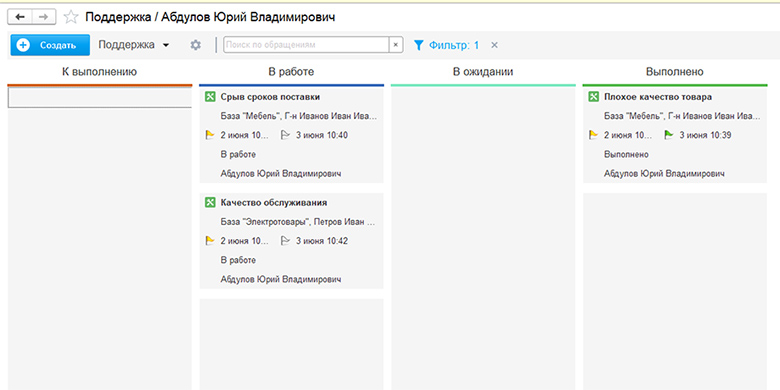Screen dimensions: 780x390
Task: Click yellow flag in Срыв сроков поставки card
Action: coord(210,135)
